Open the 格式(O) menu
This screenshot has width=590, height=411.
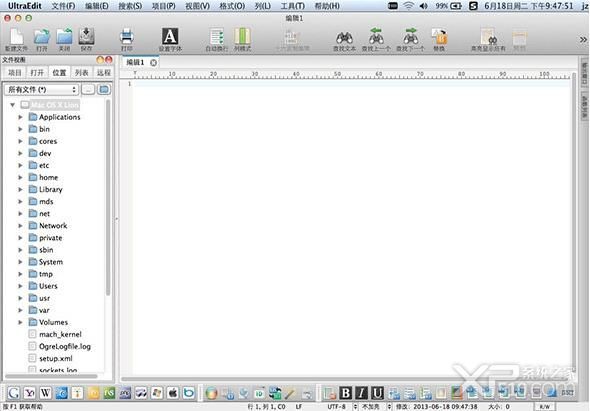[x=232, y=6]
